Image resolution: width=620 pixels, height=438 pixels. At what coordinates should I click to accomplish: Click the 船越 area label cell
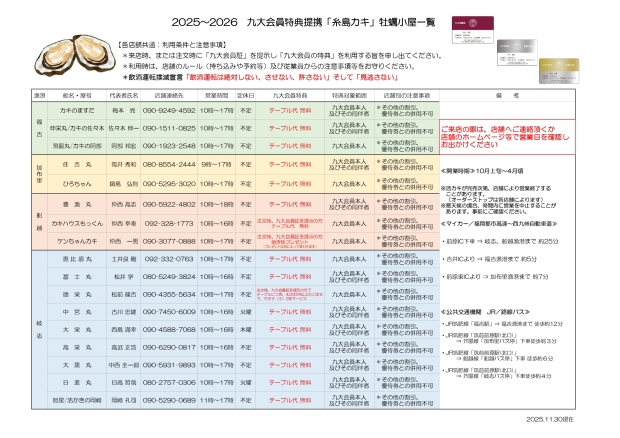click(40, 222)
